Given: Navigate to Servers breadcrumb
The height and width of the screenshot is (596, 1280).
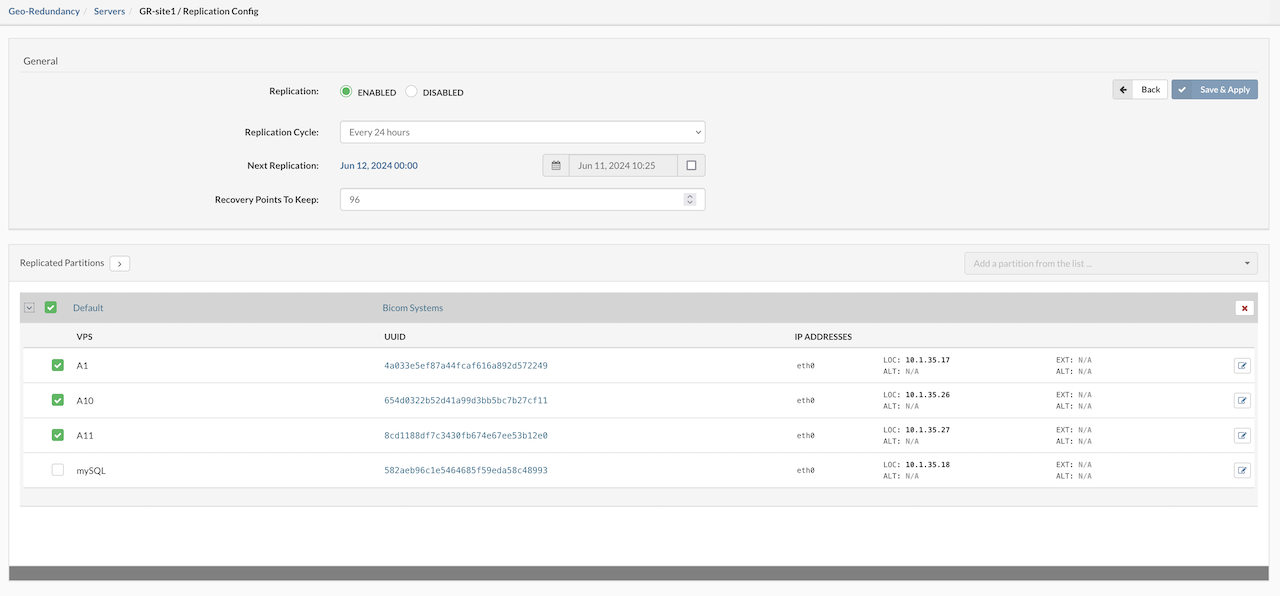Looking at the screenshot, I should point(110,11).
